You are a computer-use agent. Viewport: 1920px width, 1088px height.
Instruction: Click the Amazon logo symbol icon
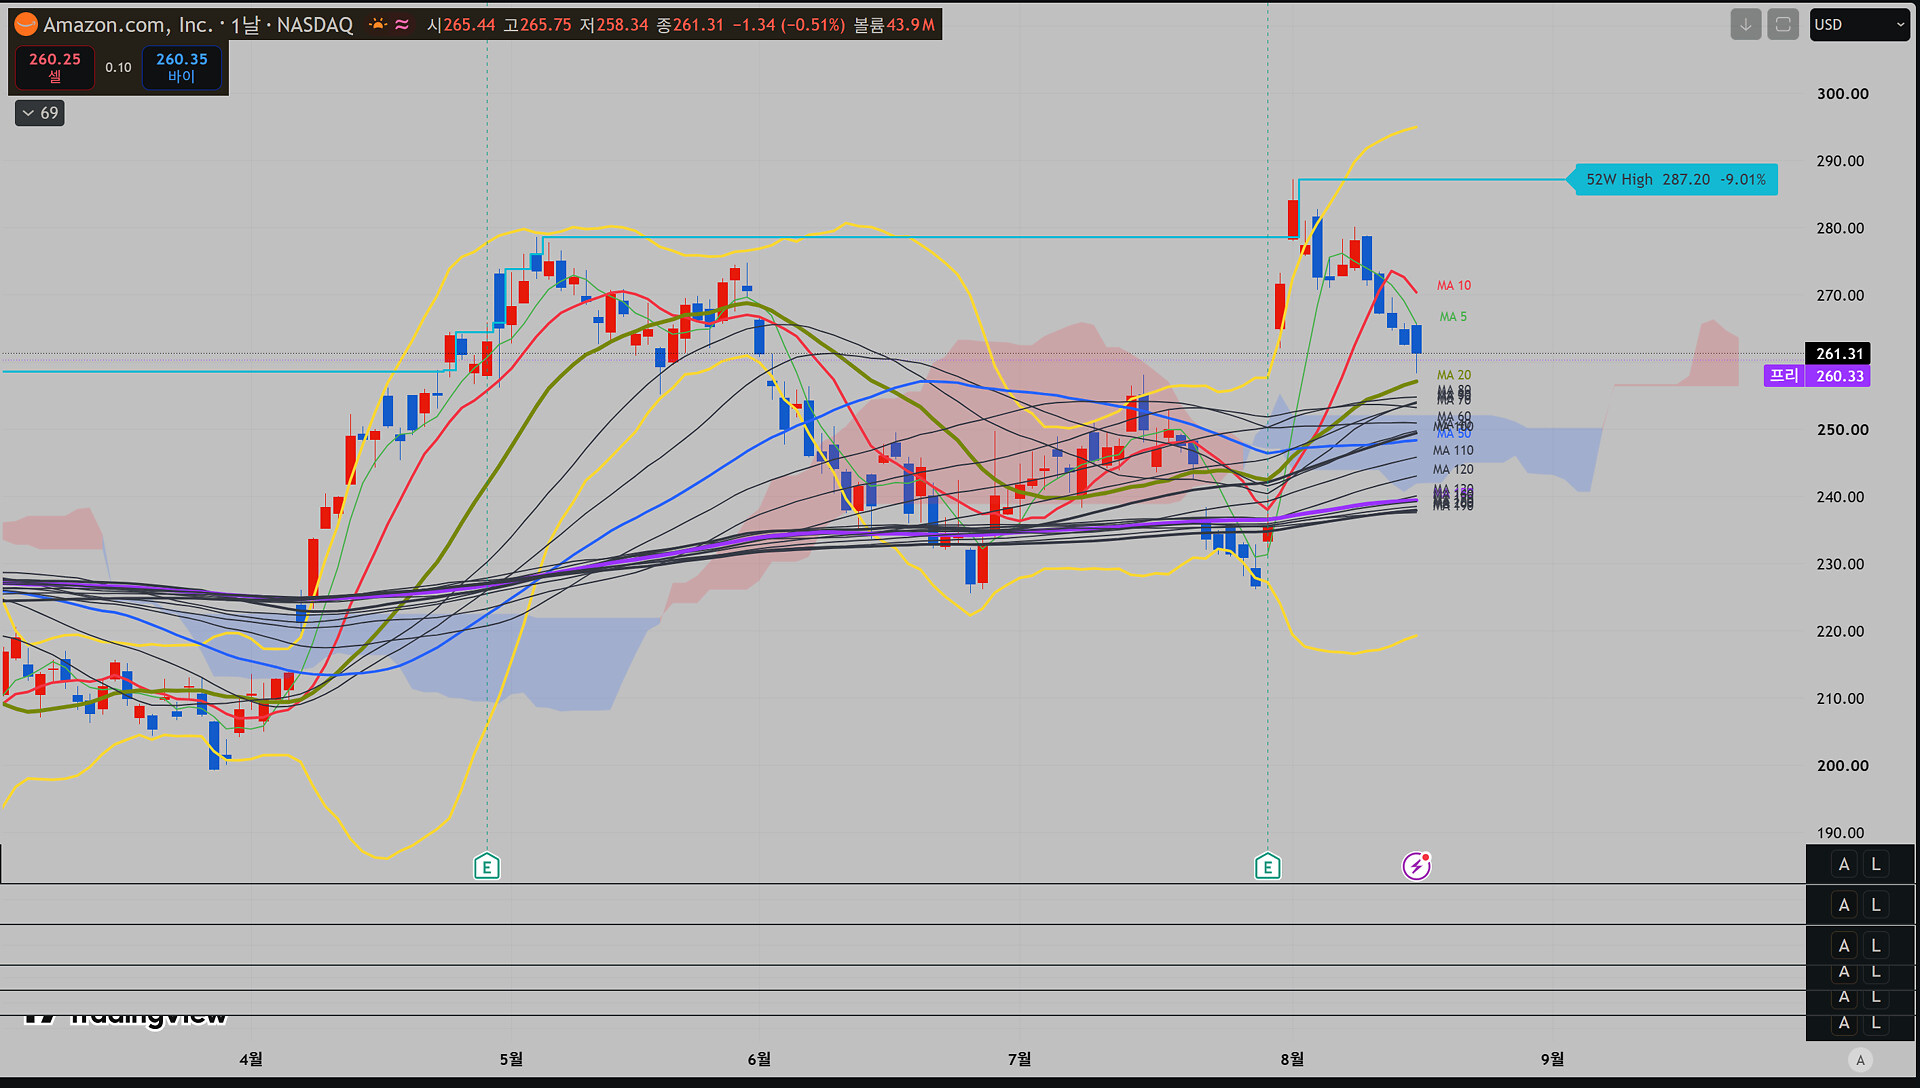point(26,24)
